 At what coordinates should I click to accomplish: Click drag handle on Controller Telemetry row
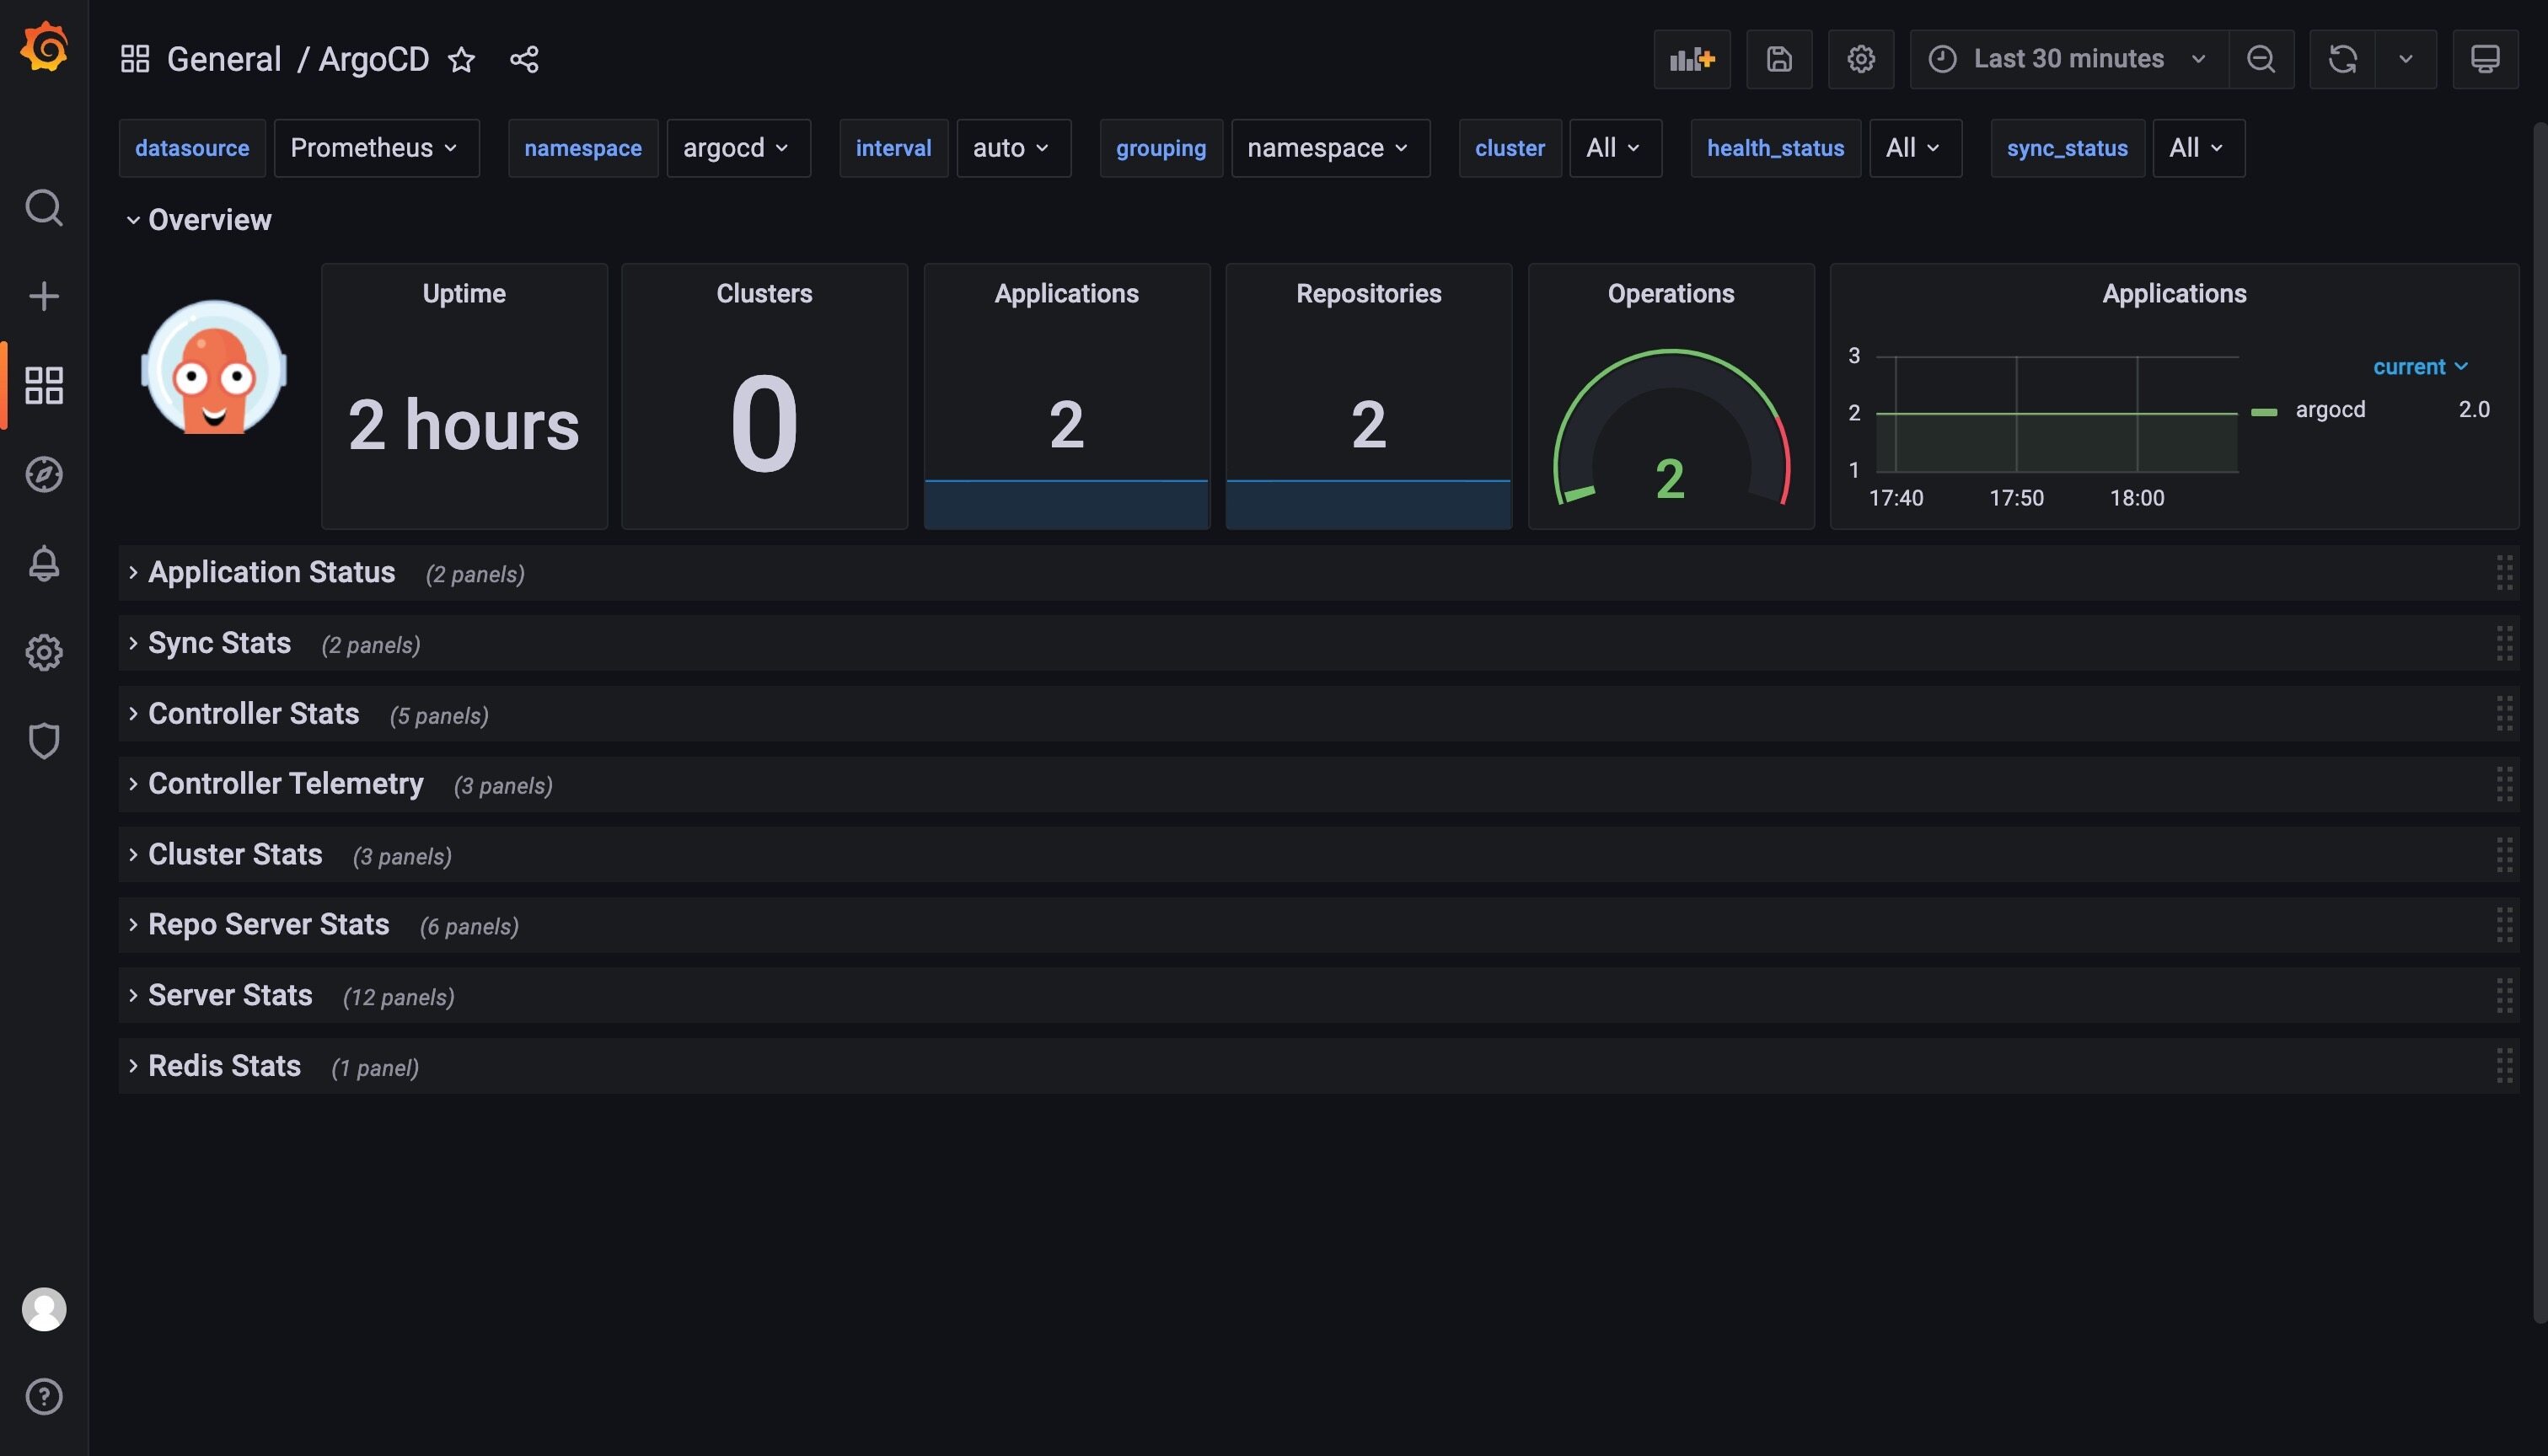coord(2504,784)
